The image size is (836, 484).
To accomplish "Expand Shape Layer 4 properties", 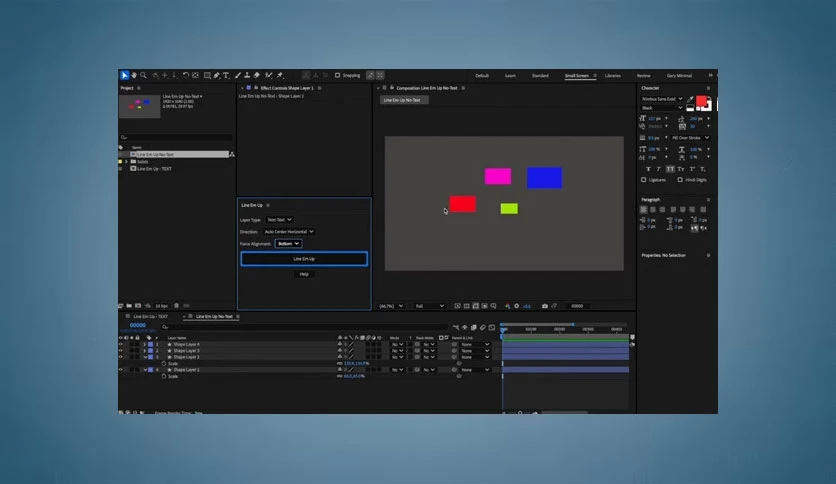I will pyautogui.click(x=145, y=344).
